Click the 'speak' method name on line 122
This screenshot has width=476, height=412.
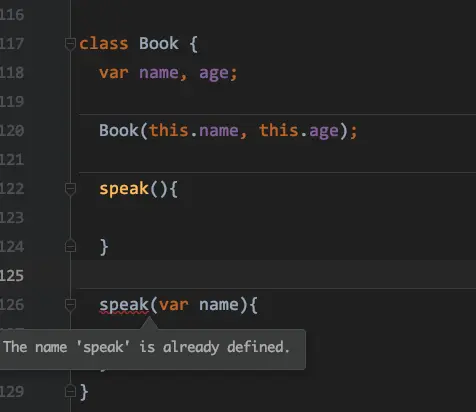coord(124,189)
